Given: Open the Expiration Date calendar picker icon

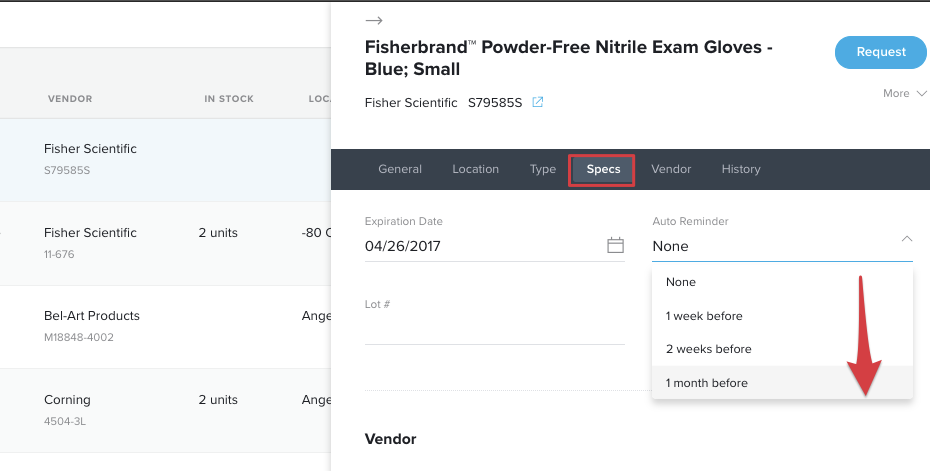Looking at the screenshot, I should [x=616, y=245].
